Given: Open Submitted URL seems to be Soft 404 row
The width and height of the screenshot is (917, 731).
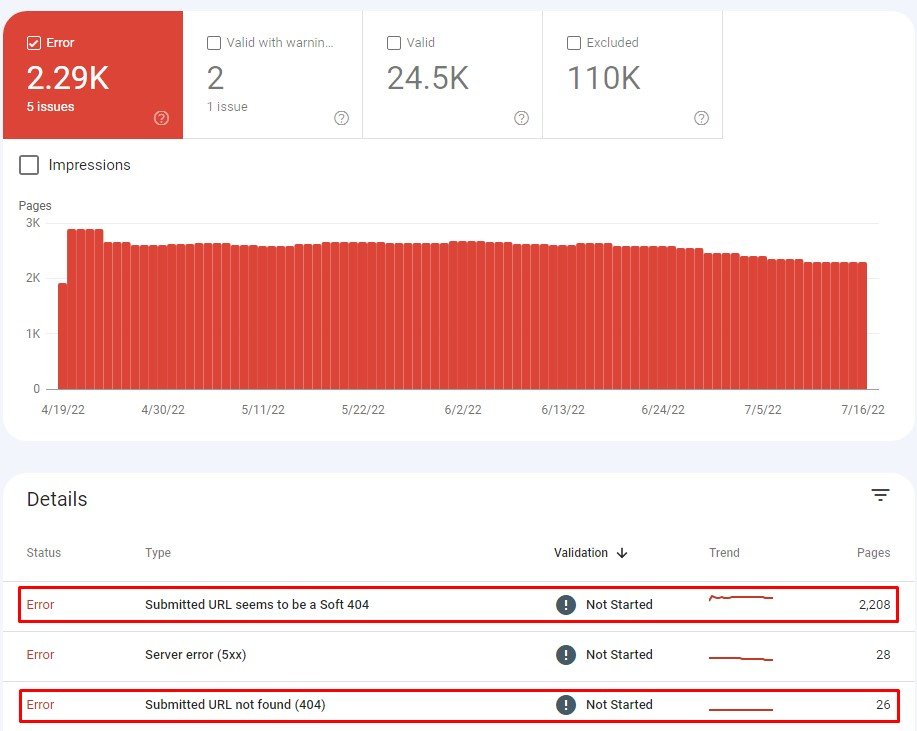Looking at the screenshot, I should (257, 605).
